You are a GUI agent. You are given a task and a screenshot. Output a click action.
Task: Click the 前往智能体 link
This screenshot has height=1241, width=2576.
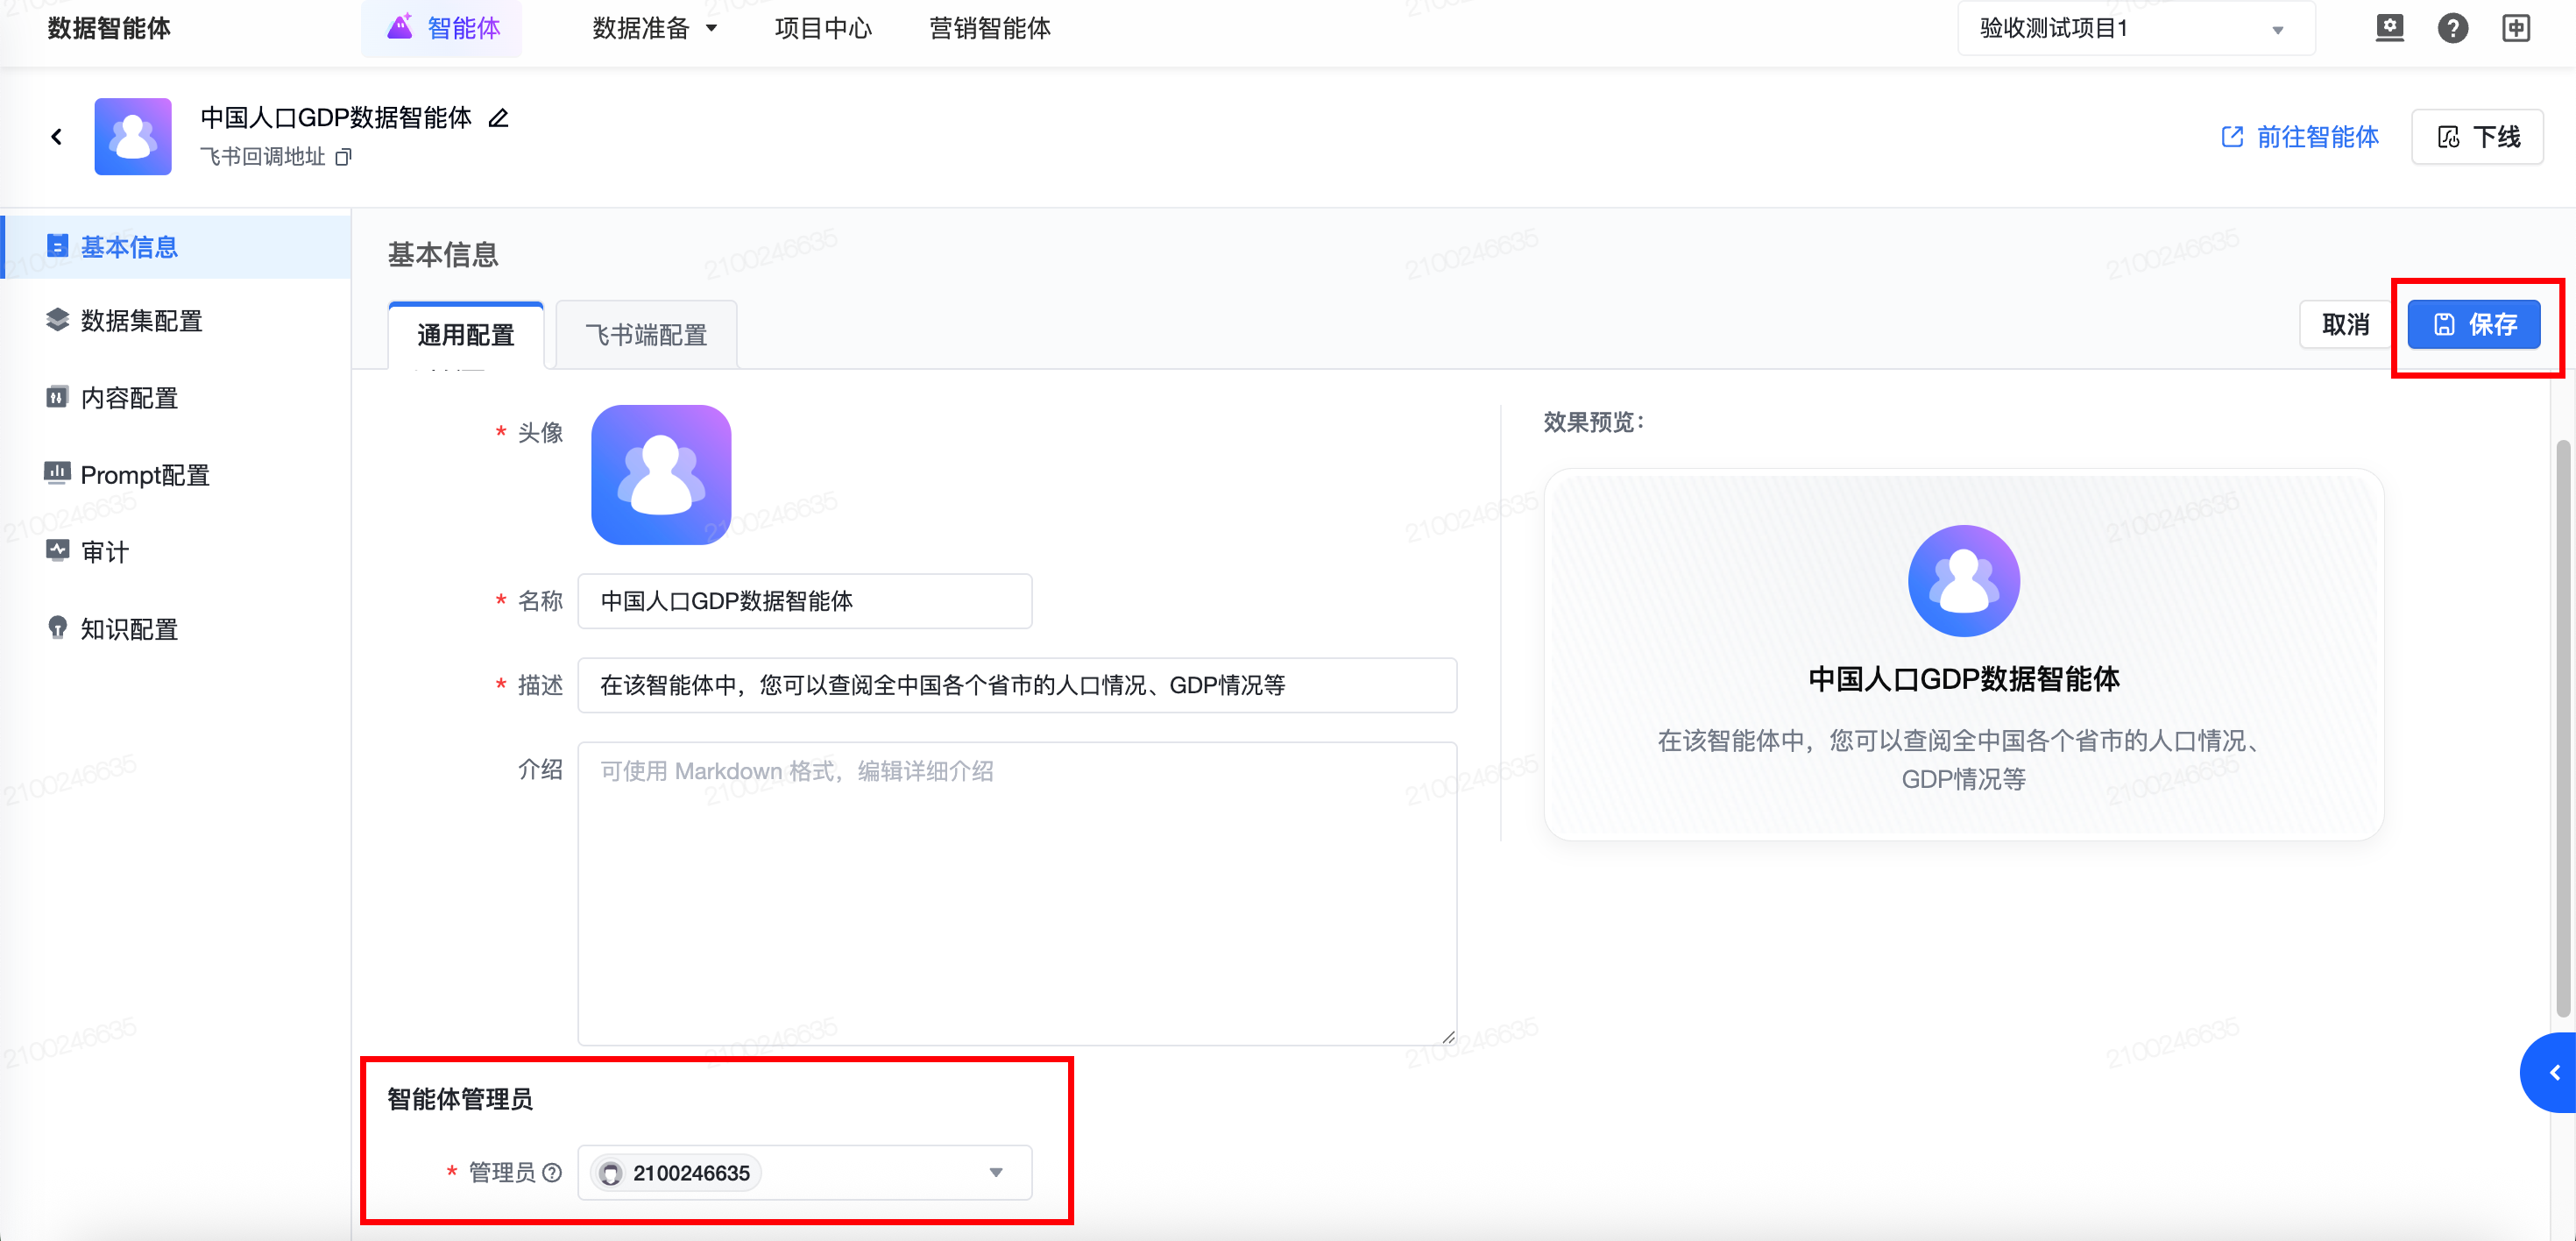pyautogui.click(x=2299, y=137)
